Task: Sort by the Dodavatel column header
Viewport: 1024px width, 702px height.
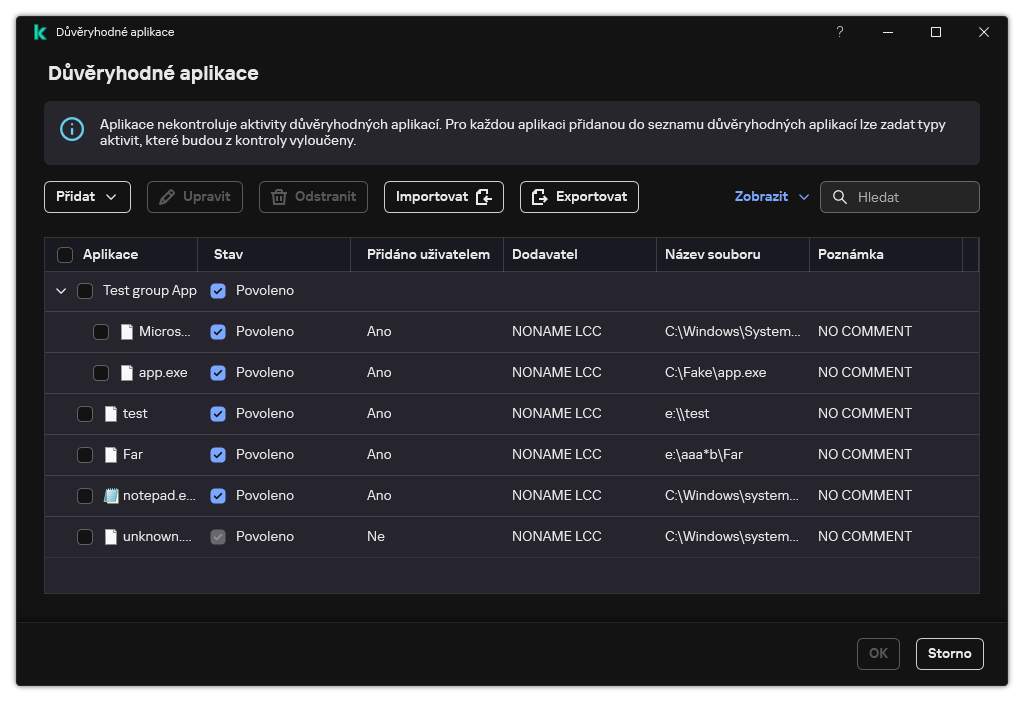Action: 545,255
